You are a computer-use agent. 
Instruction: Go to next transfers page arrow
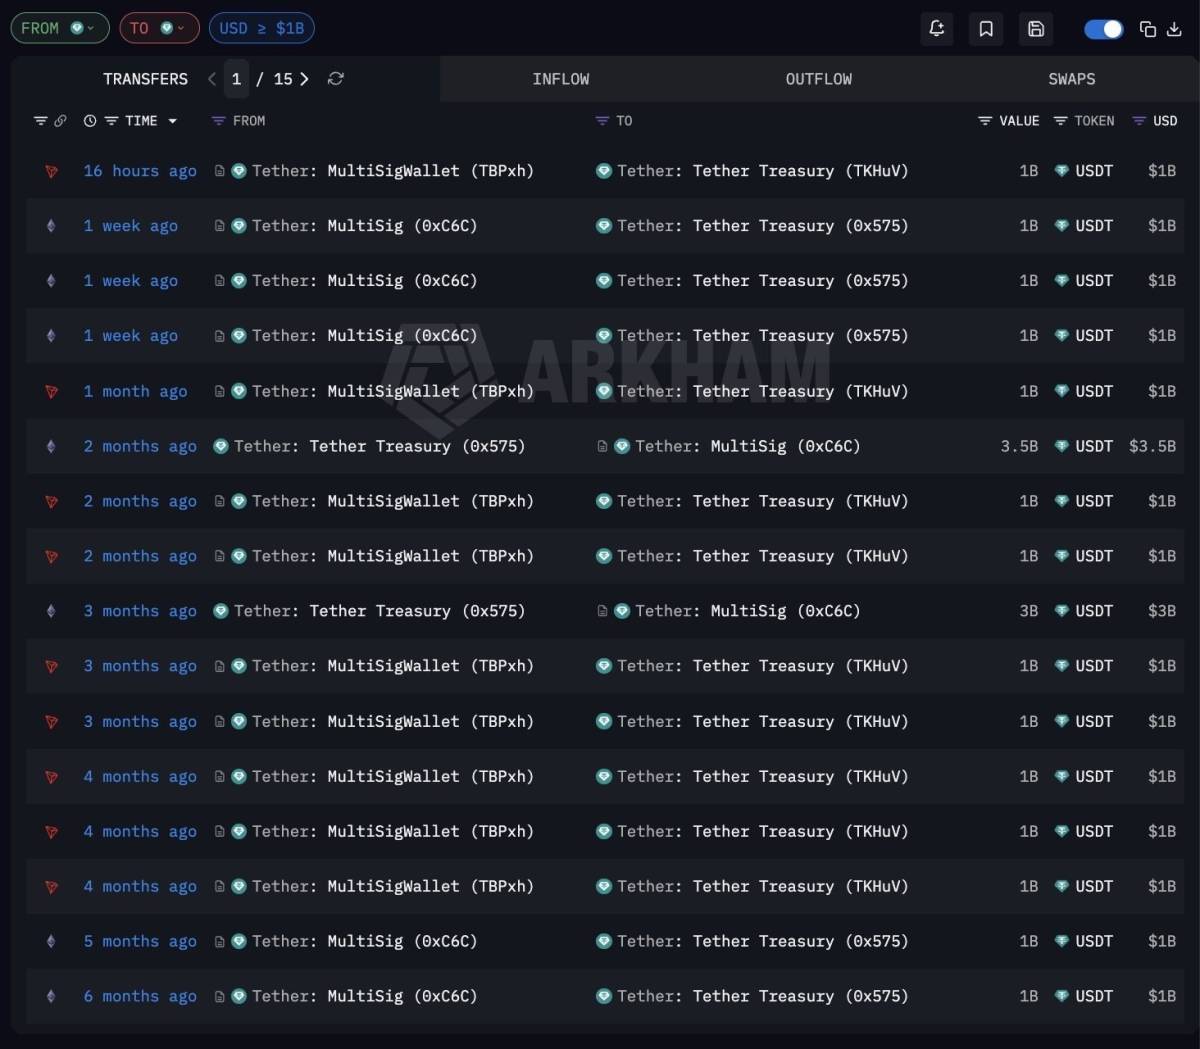tap(304, 79)
